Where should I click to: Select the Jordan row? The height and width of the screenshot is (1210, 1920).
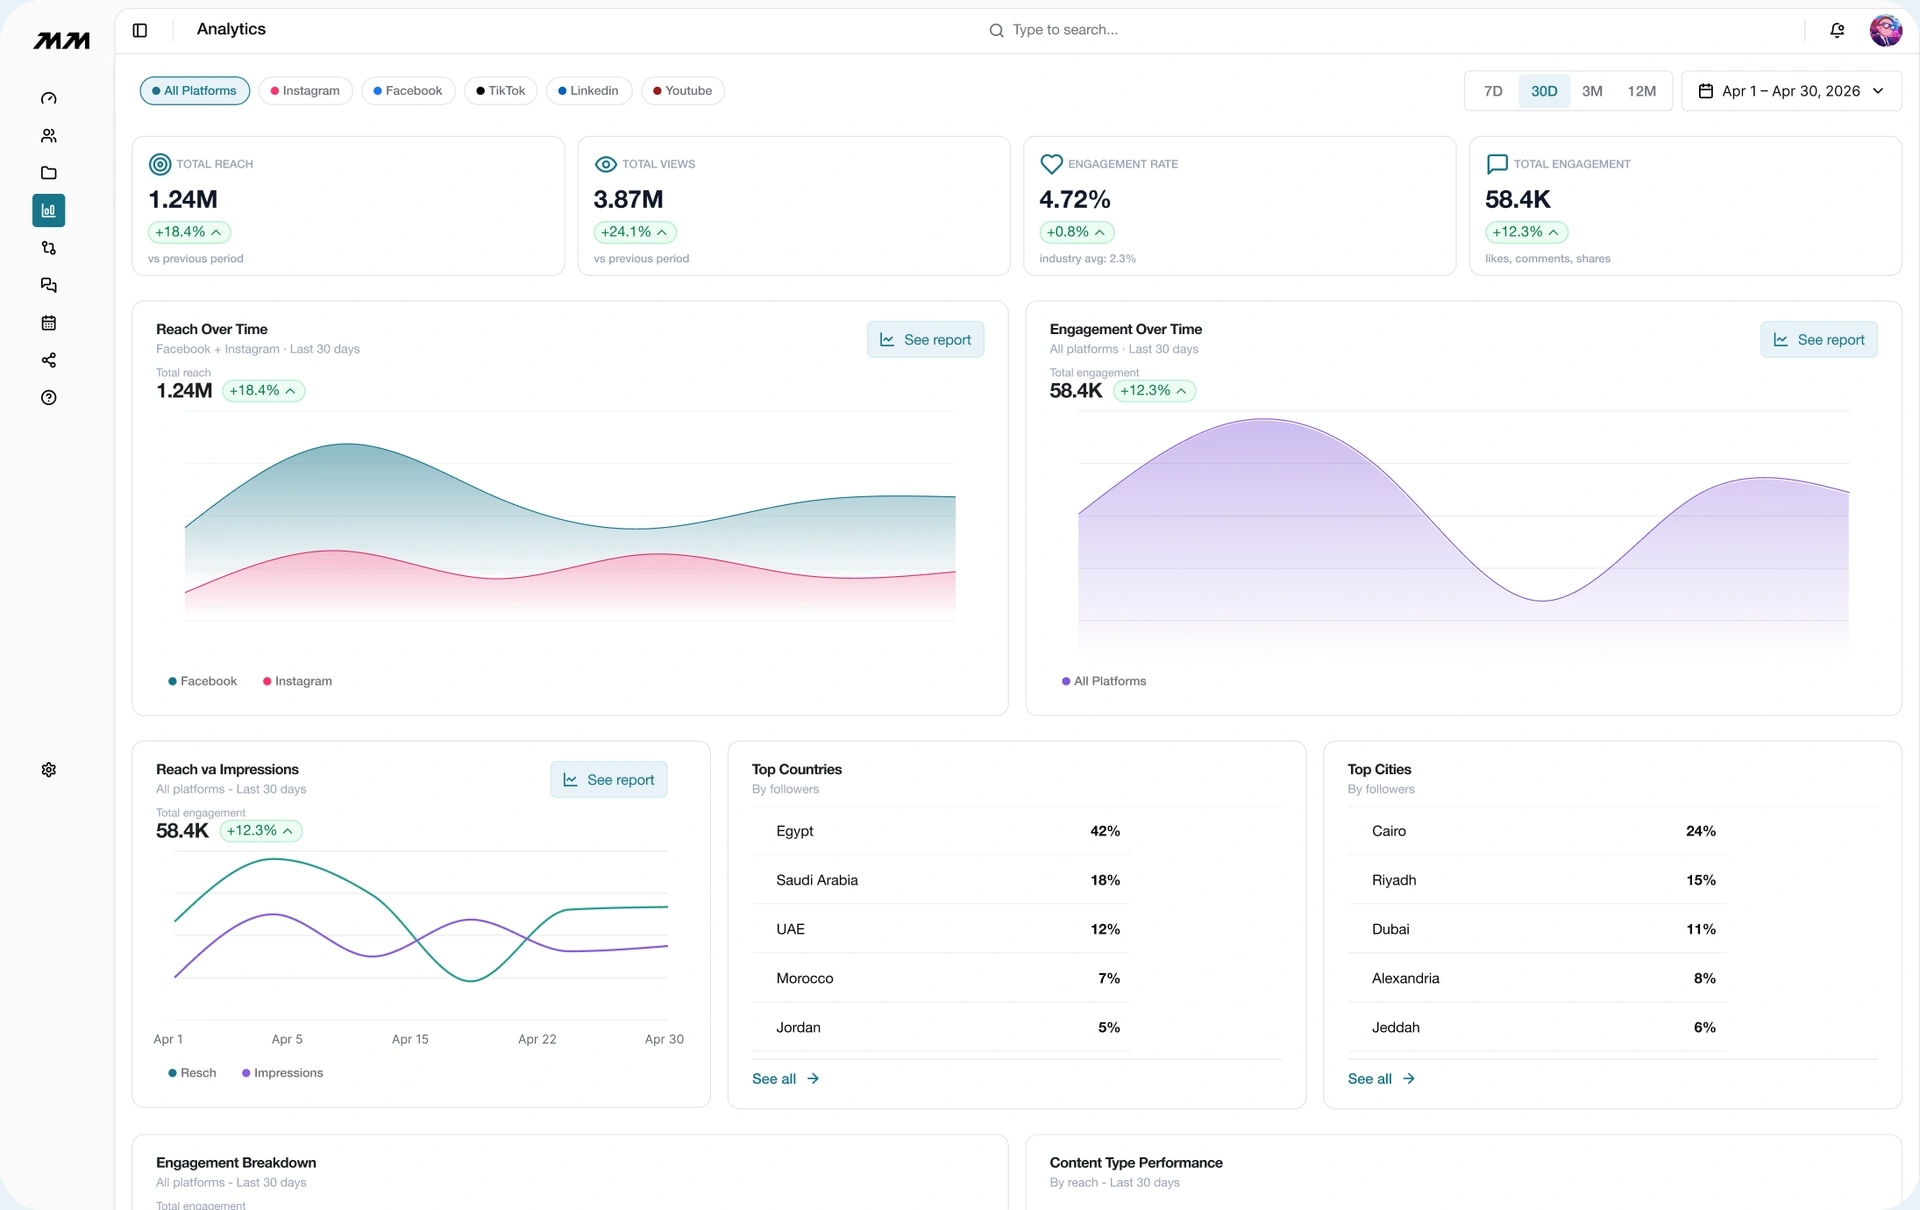point(941,1027)
